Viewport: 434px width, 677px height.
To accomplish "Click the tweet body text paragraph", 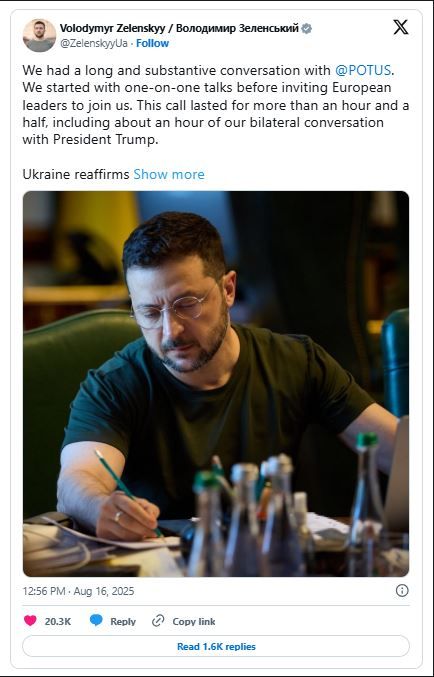I will (216, 105).
